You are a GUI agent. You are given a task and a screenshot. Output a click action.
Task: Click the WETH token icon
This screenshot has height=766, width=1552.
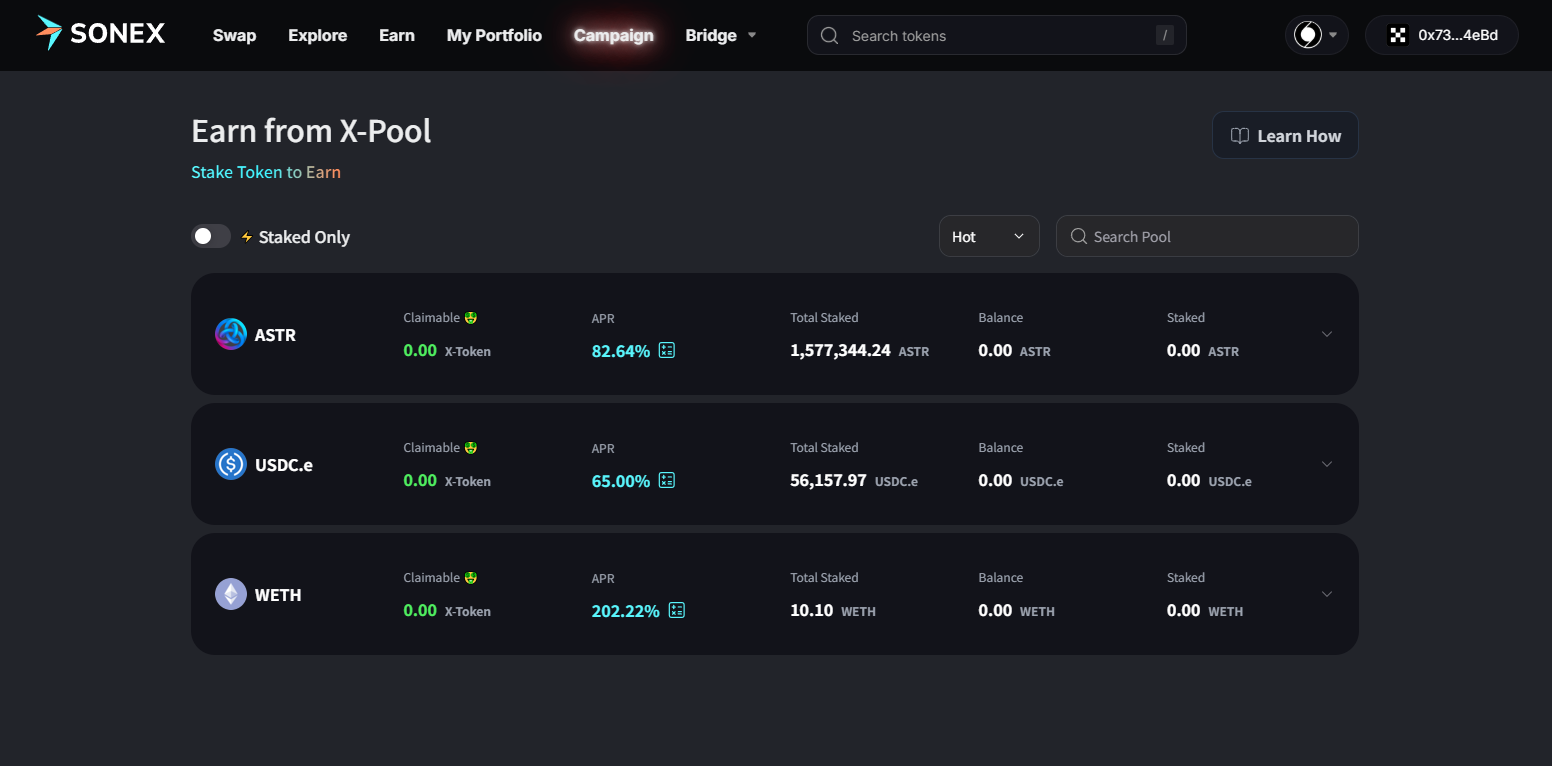point(231,594)
